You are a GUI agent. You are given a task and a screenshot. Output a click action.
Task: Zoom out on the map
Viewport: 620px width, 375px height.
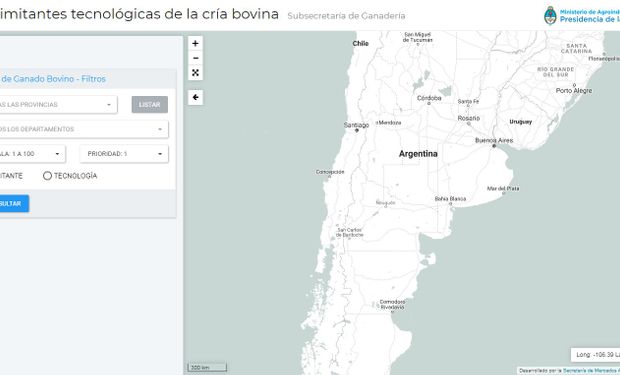point(195,58)
